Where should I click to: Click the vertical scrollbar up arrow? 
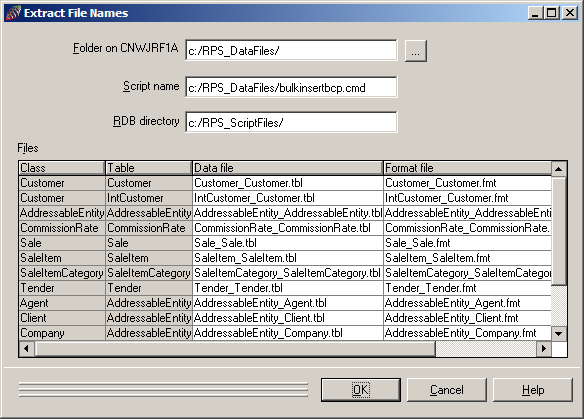click(x=558, y=169)
